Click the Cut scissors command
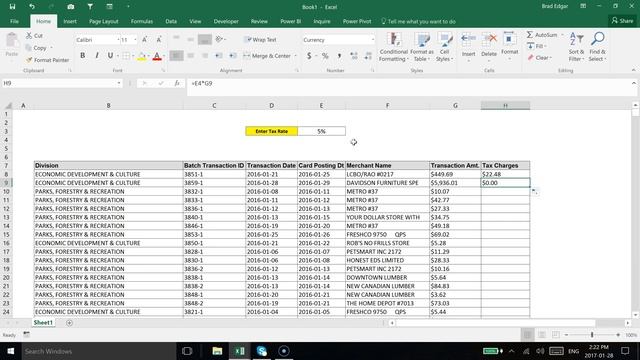 (x=35, y=36)
